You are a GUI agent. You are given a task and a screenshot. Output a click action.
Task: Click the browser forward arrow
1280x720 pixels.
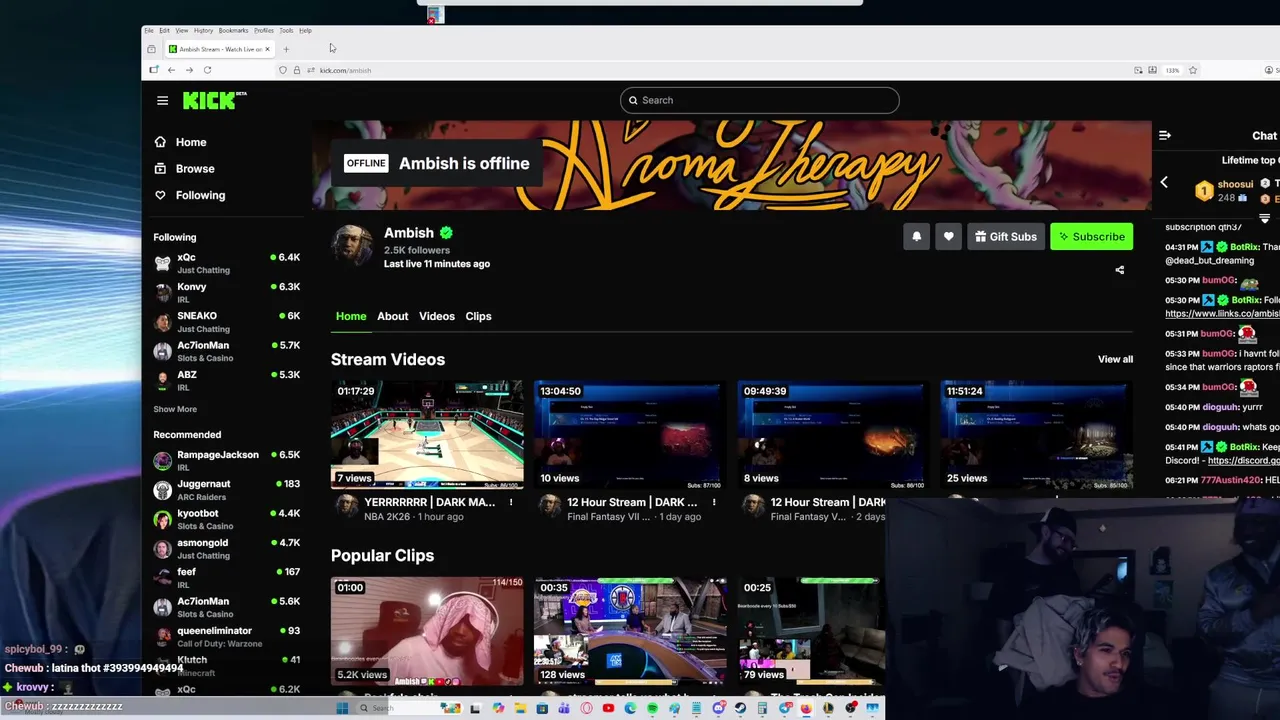point(189,70)
